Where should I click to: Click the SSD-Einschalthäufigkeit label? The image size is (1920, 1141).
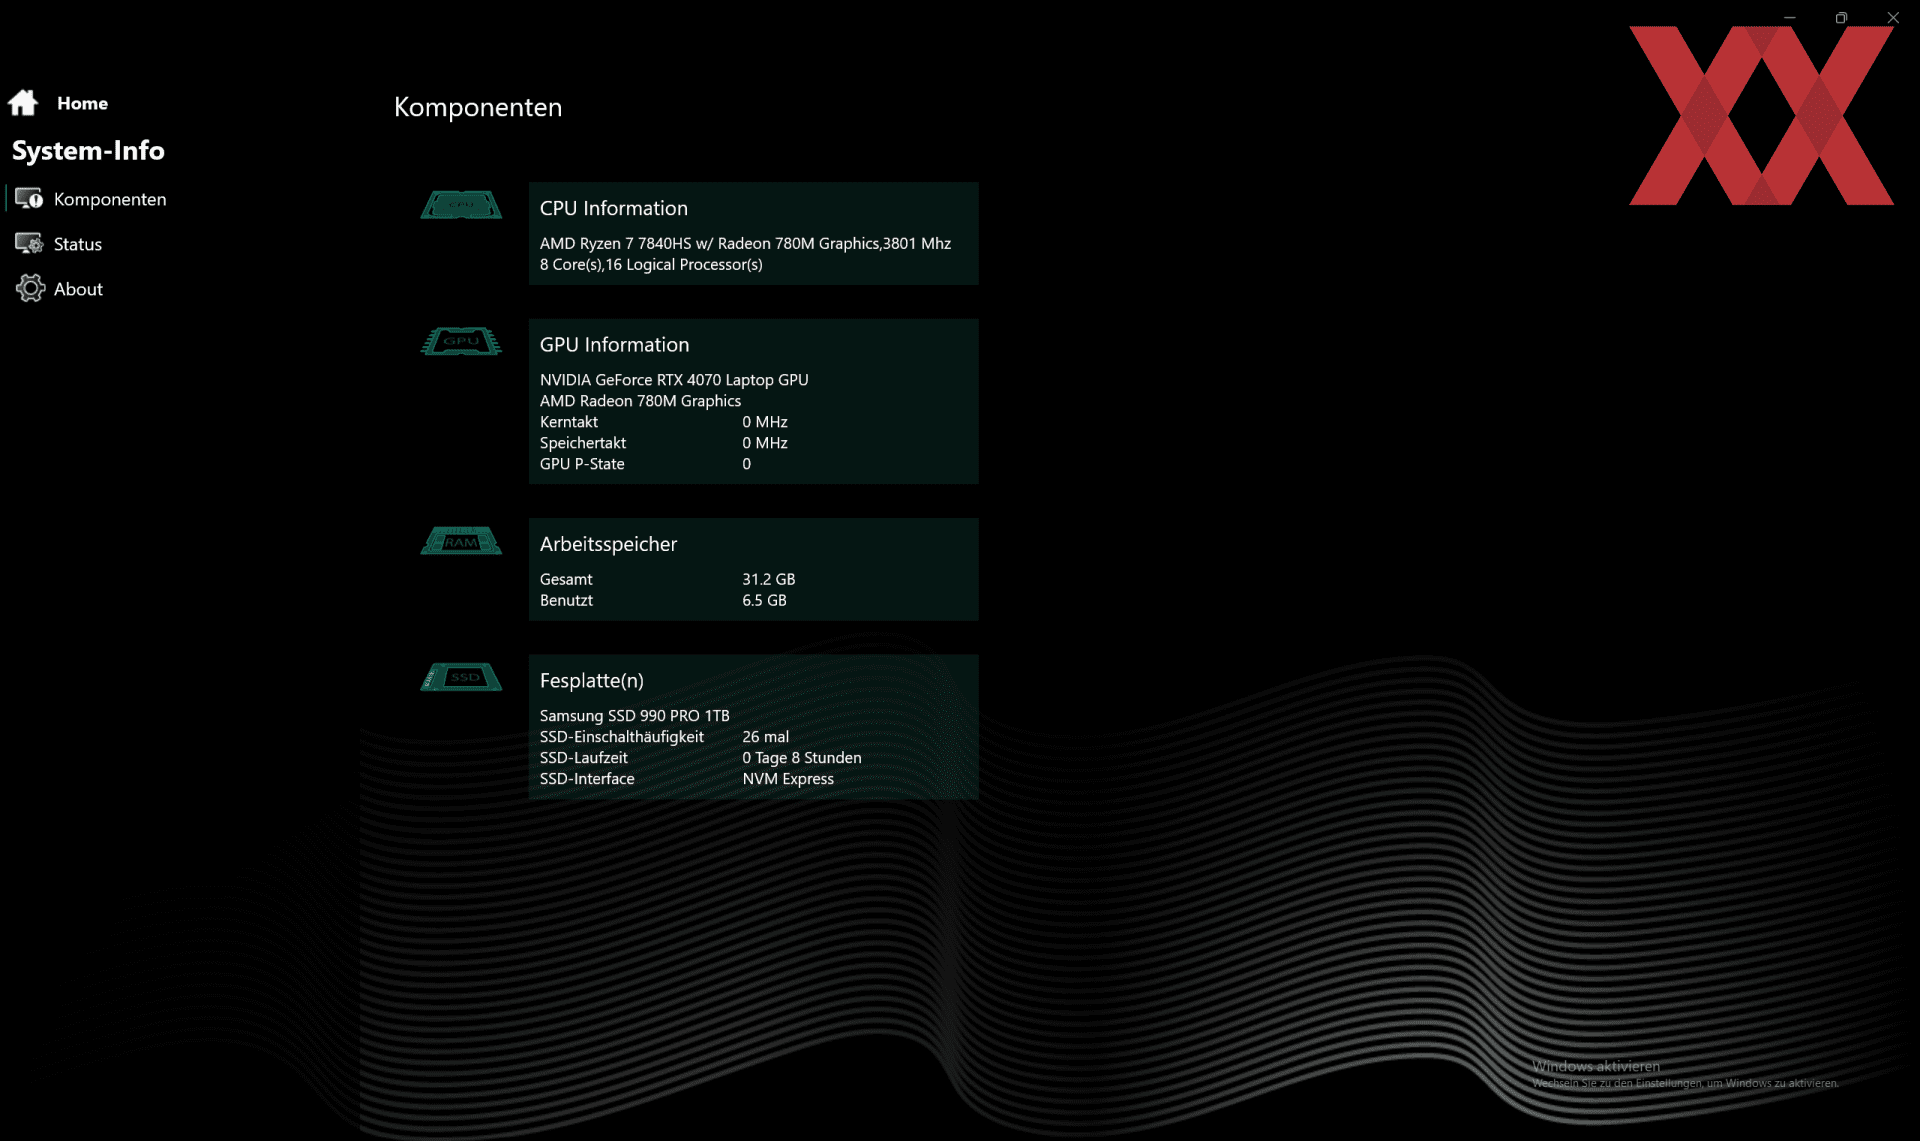pos(622,737)
